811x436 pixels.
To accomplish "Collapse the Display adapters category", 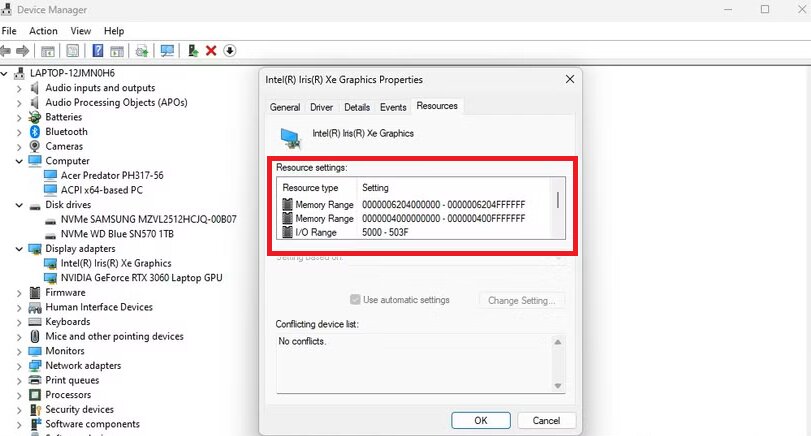I will (x=19, y=249).
